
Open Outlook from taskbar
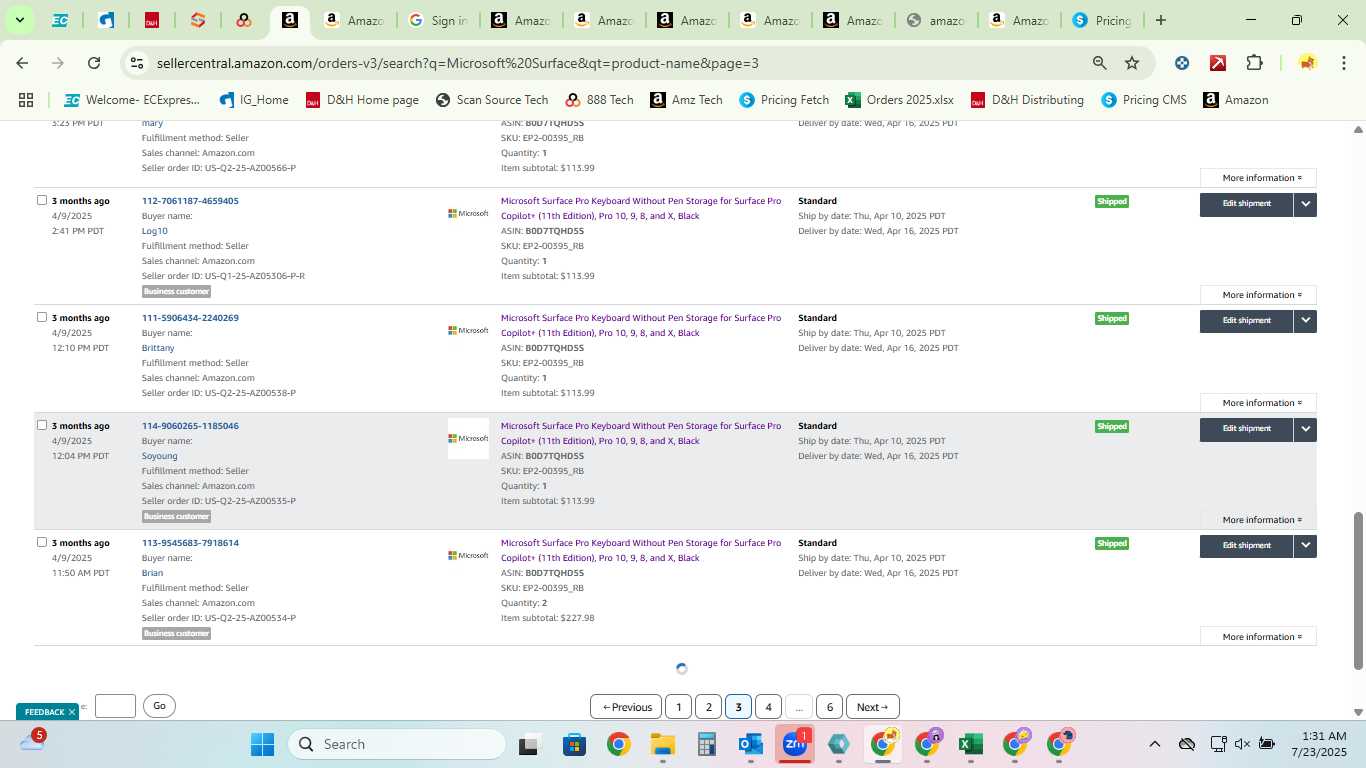pos(750,744)
